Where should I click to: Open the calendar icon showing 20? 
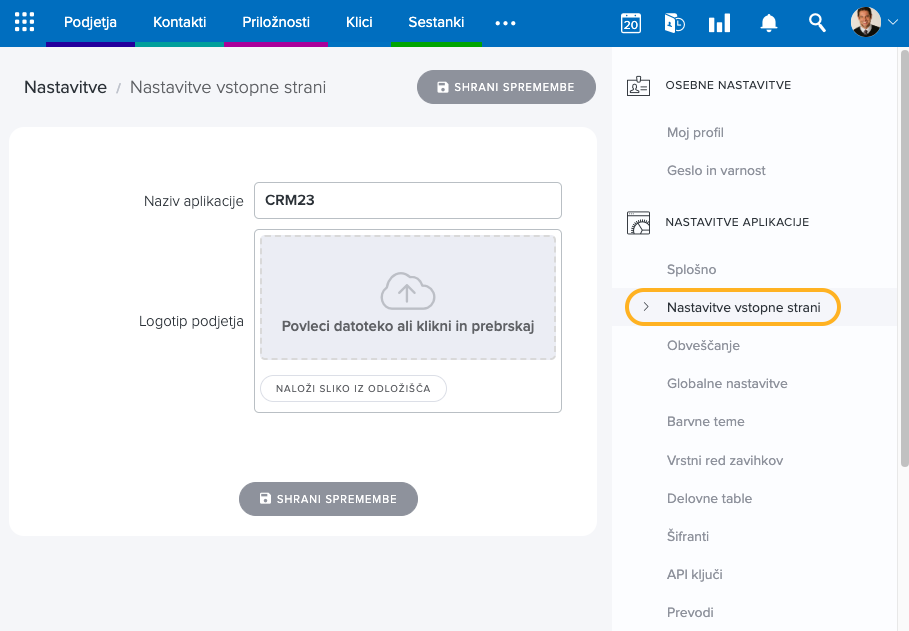pos(630,23)
